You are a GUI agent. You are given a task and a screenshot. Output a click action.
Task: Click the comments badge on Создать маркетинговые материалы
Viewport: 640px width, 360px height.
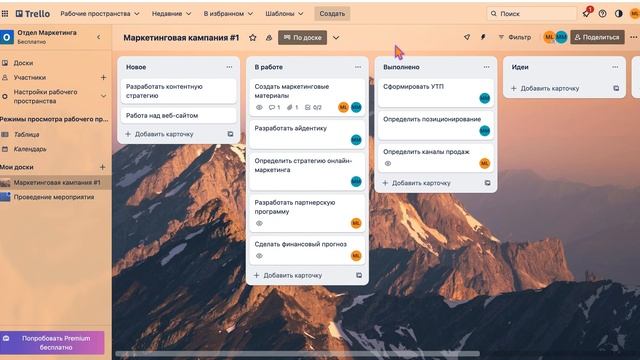(274, 107)
